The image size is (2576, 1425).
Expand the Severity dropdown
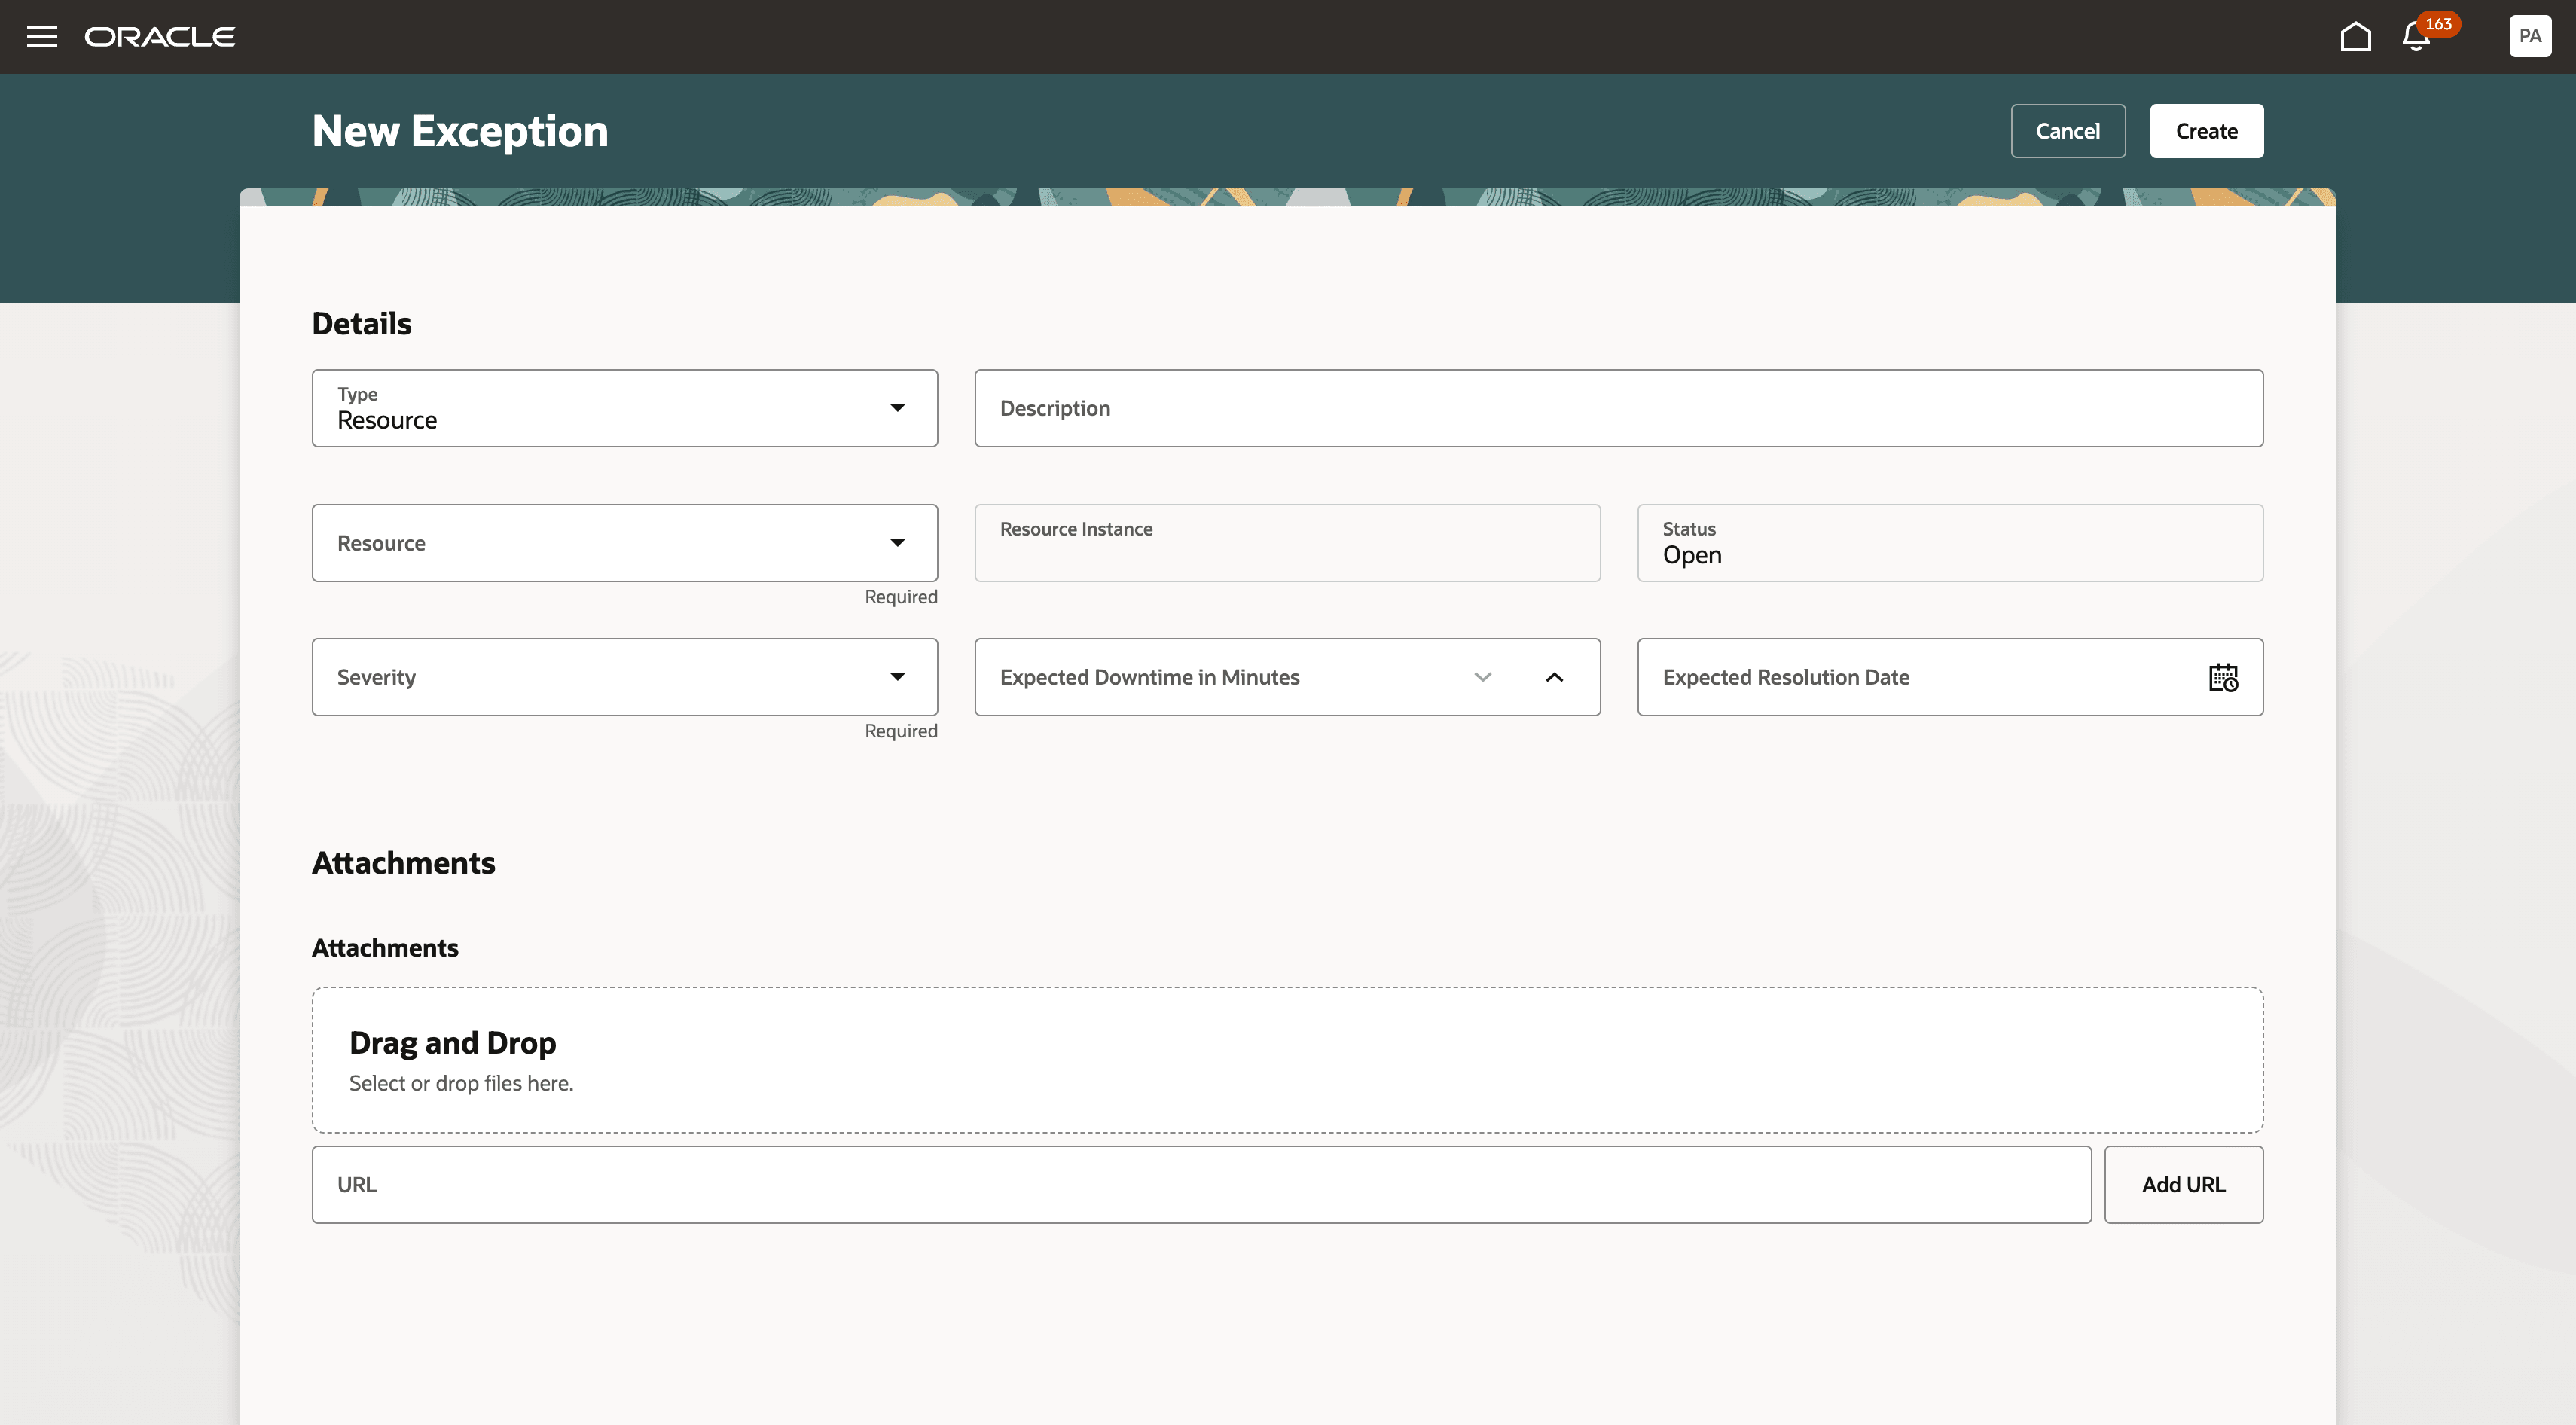[897, 677]
